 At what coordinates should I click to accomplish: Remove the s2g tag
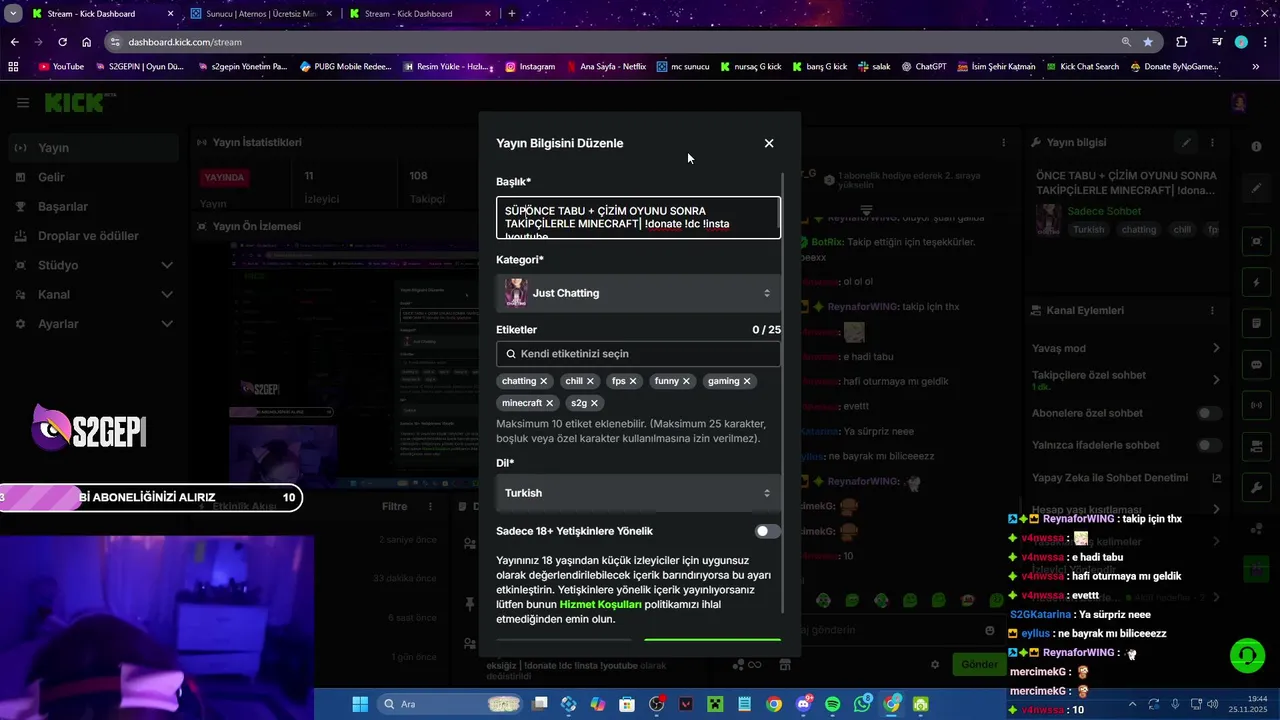(594, 403)
